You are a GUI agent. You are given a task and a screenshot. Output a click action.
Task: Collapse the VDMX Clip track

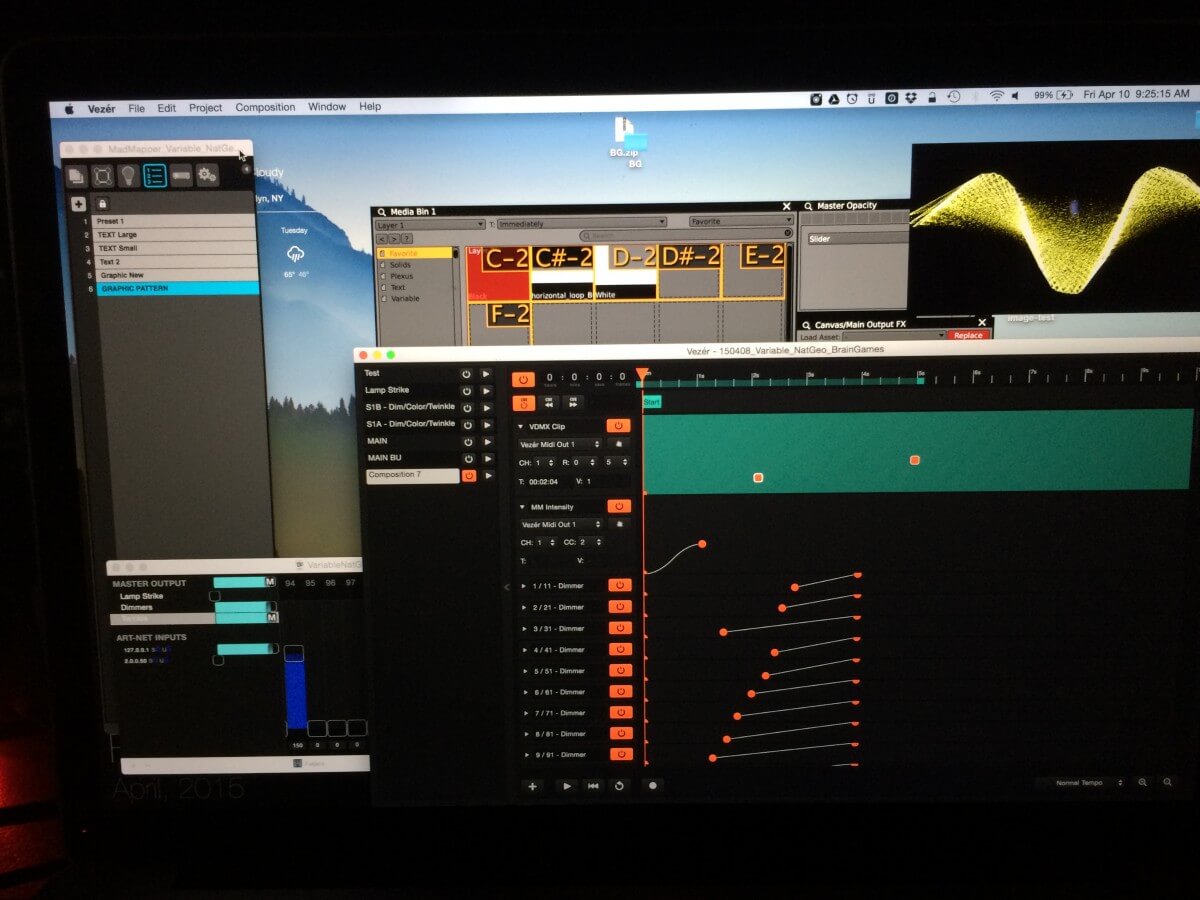pos(521,427)
